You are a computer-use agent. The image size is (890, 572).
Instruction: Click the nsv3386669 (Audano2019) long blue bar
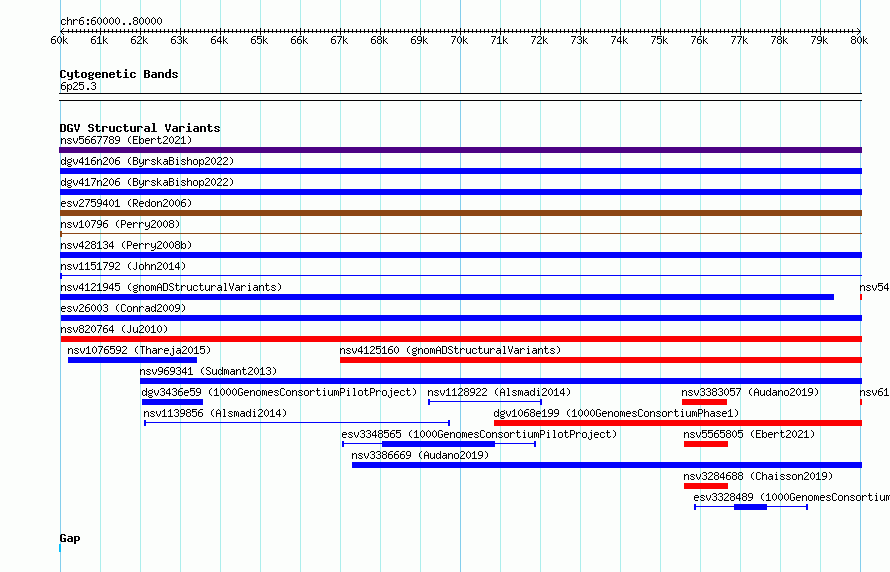[607, 465]
